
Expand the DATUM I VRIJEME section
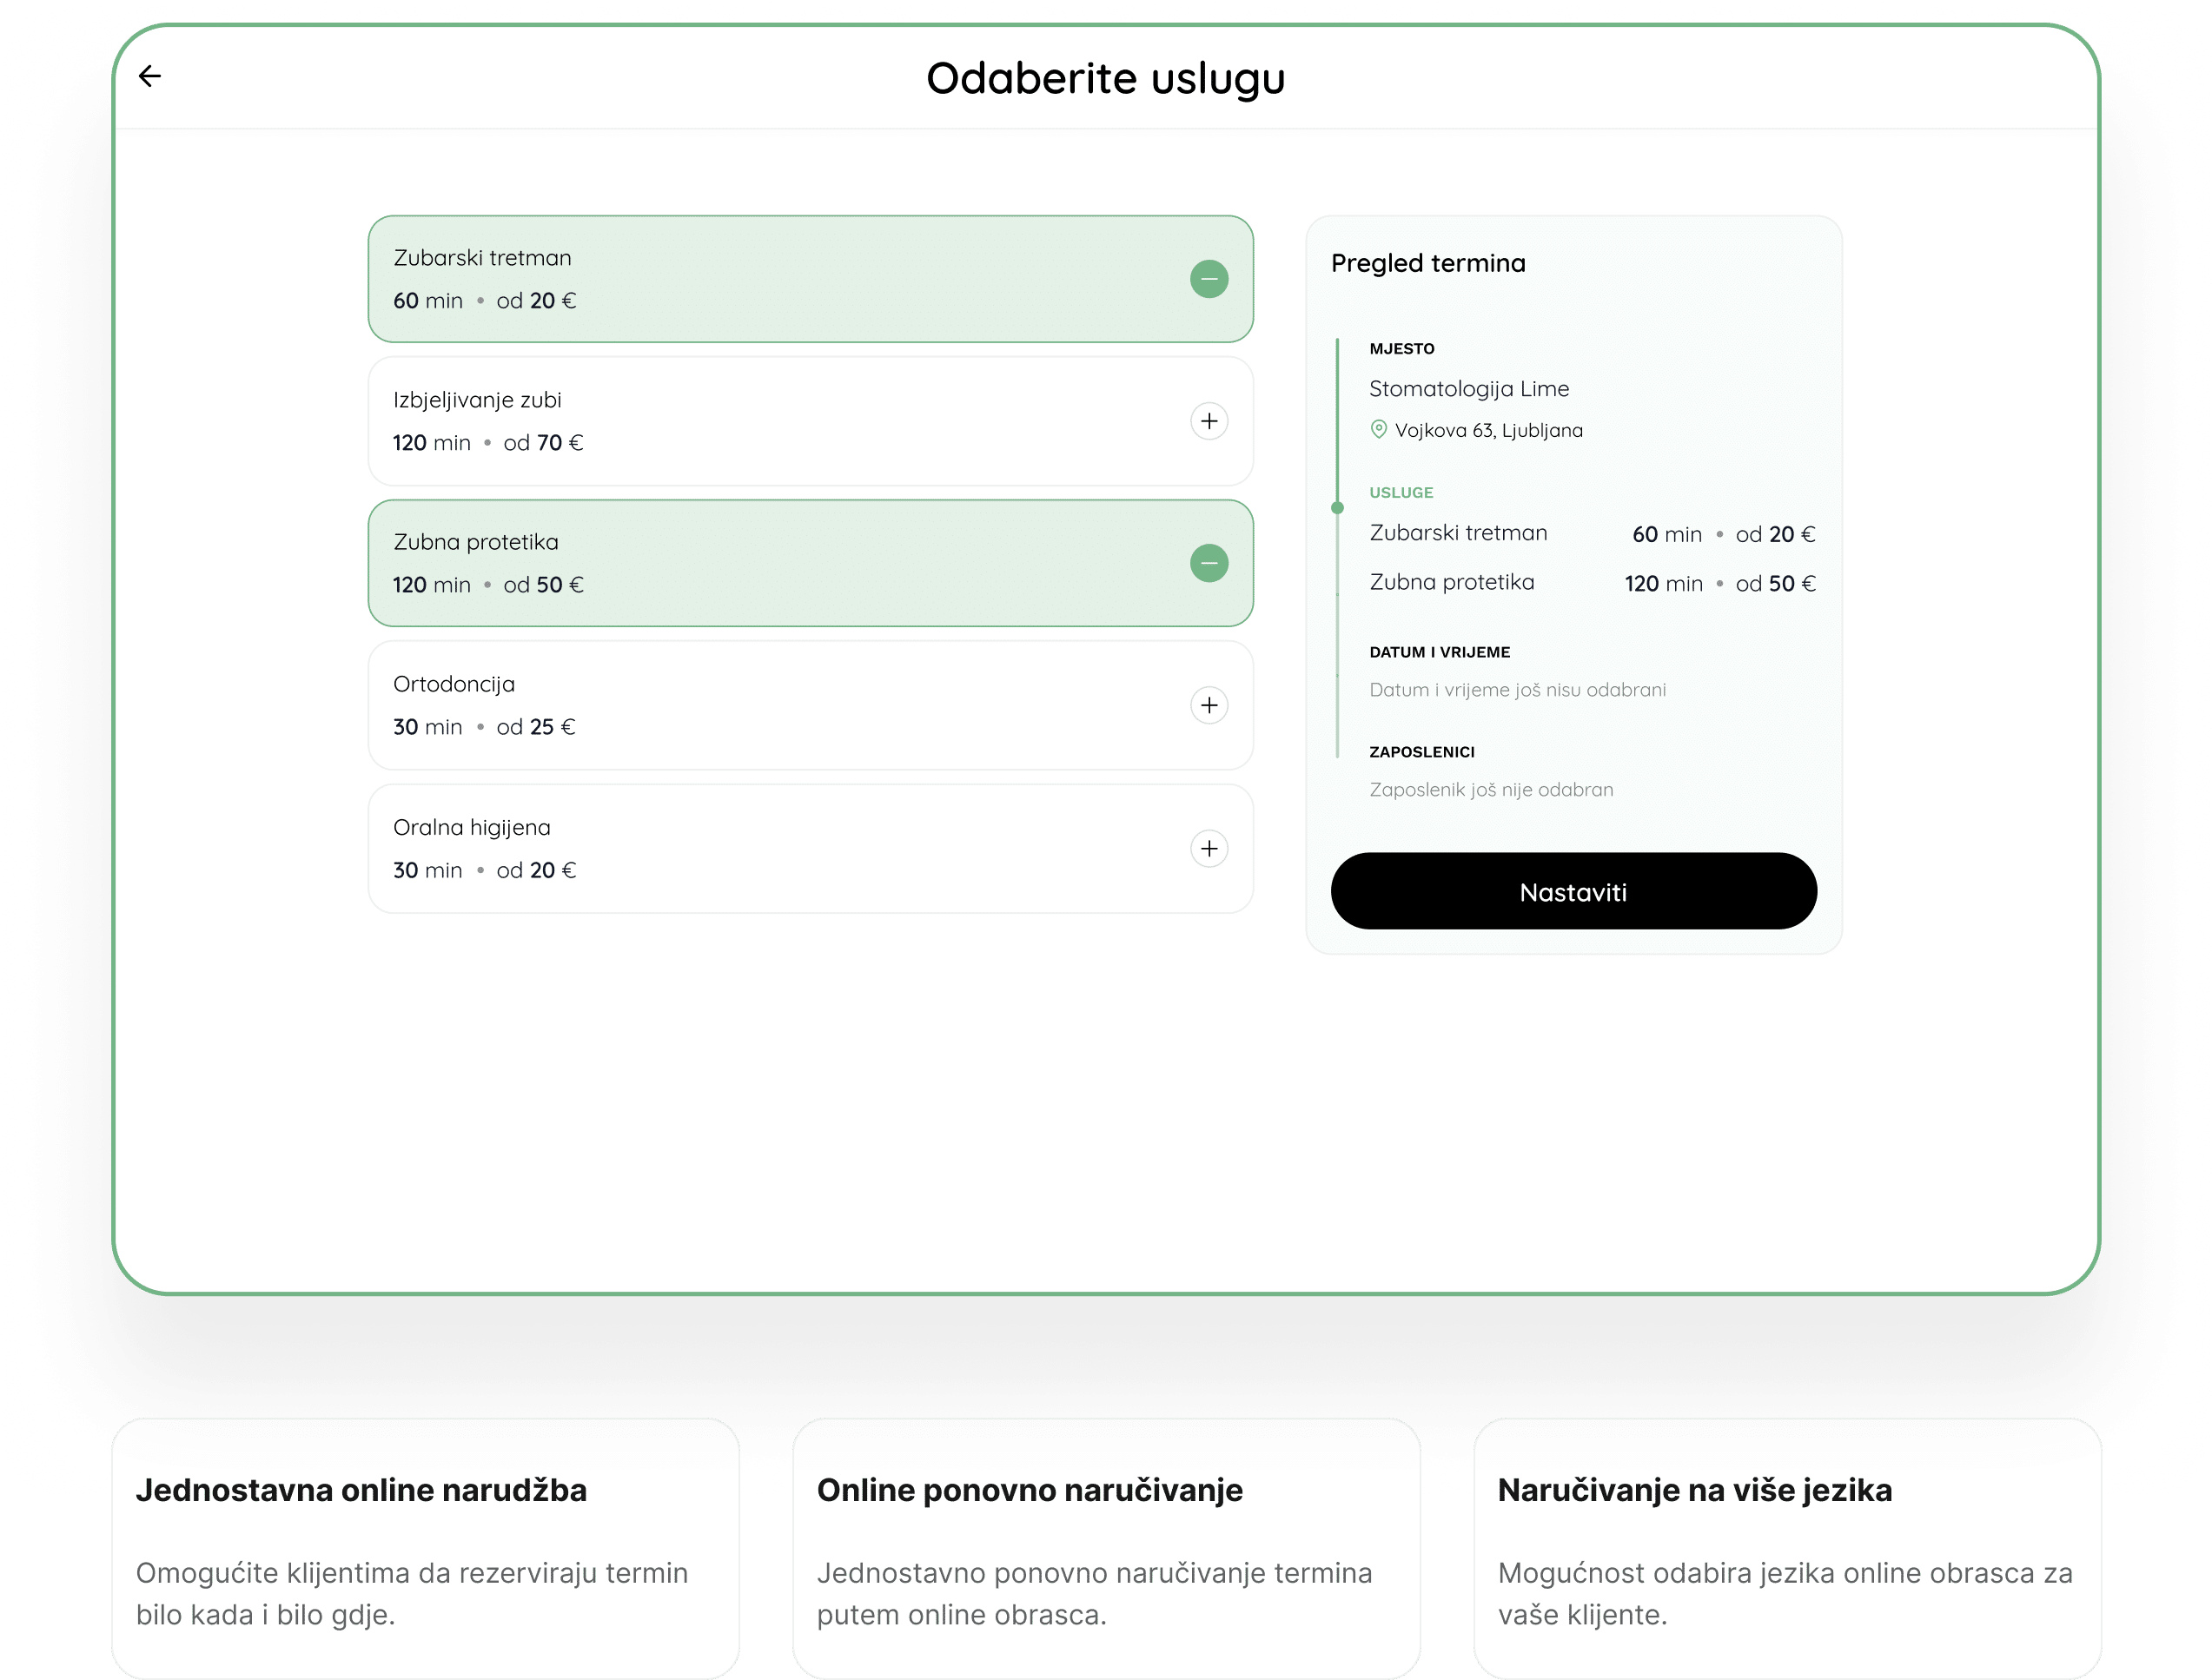pos(1440,651)
